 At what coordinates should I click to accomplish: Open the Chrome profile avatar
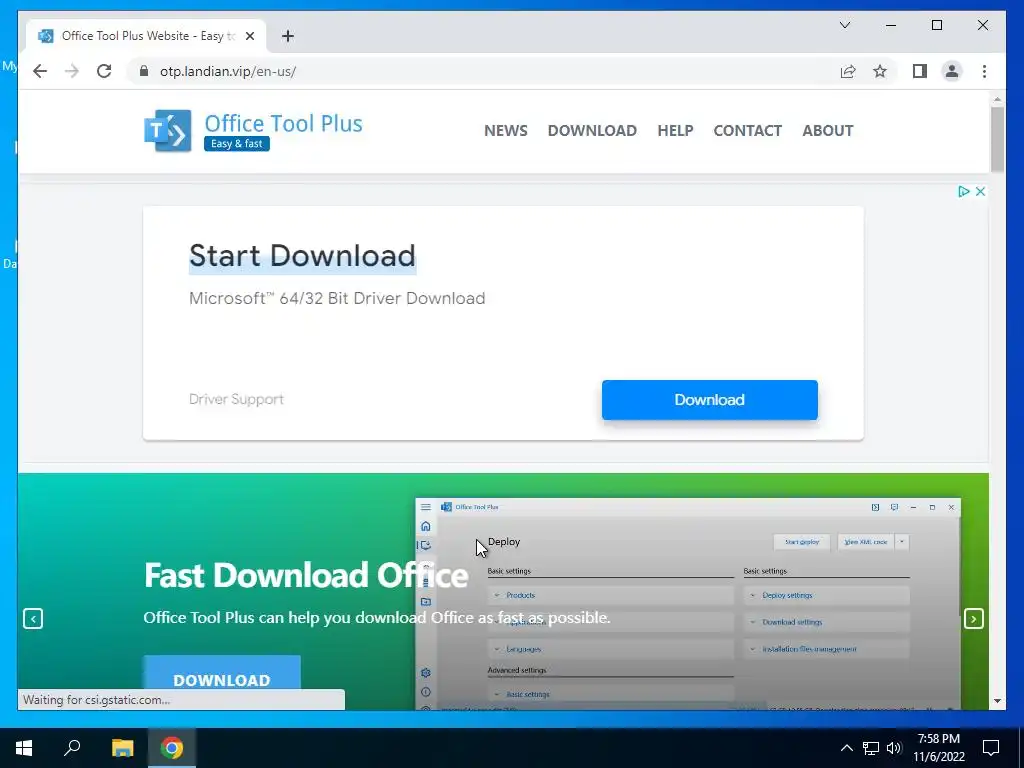click(x=952, y=71)
